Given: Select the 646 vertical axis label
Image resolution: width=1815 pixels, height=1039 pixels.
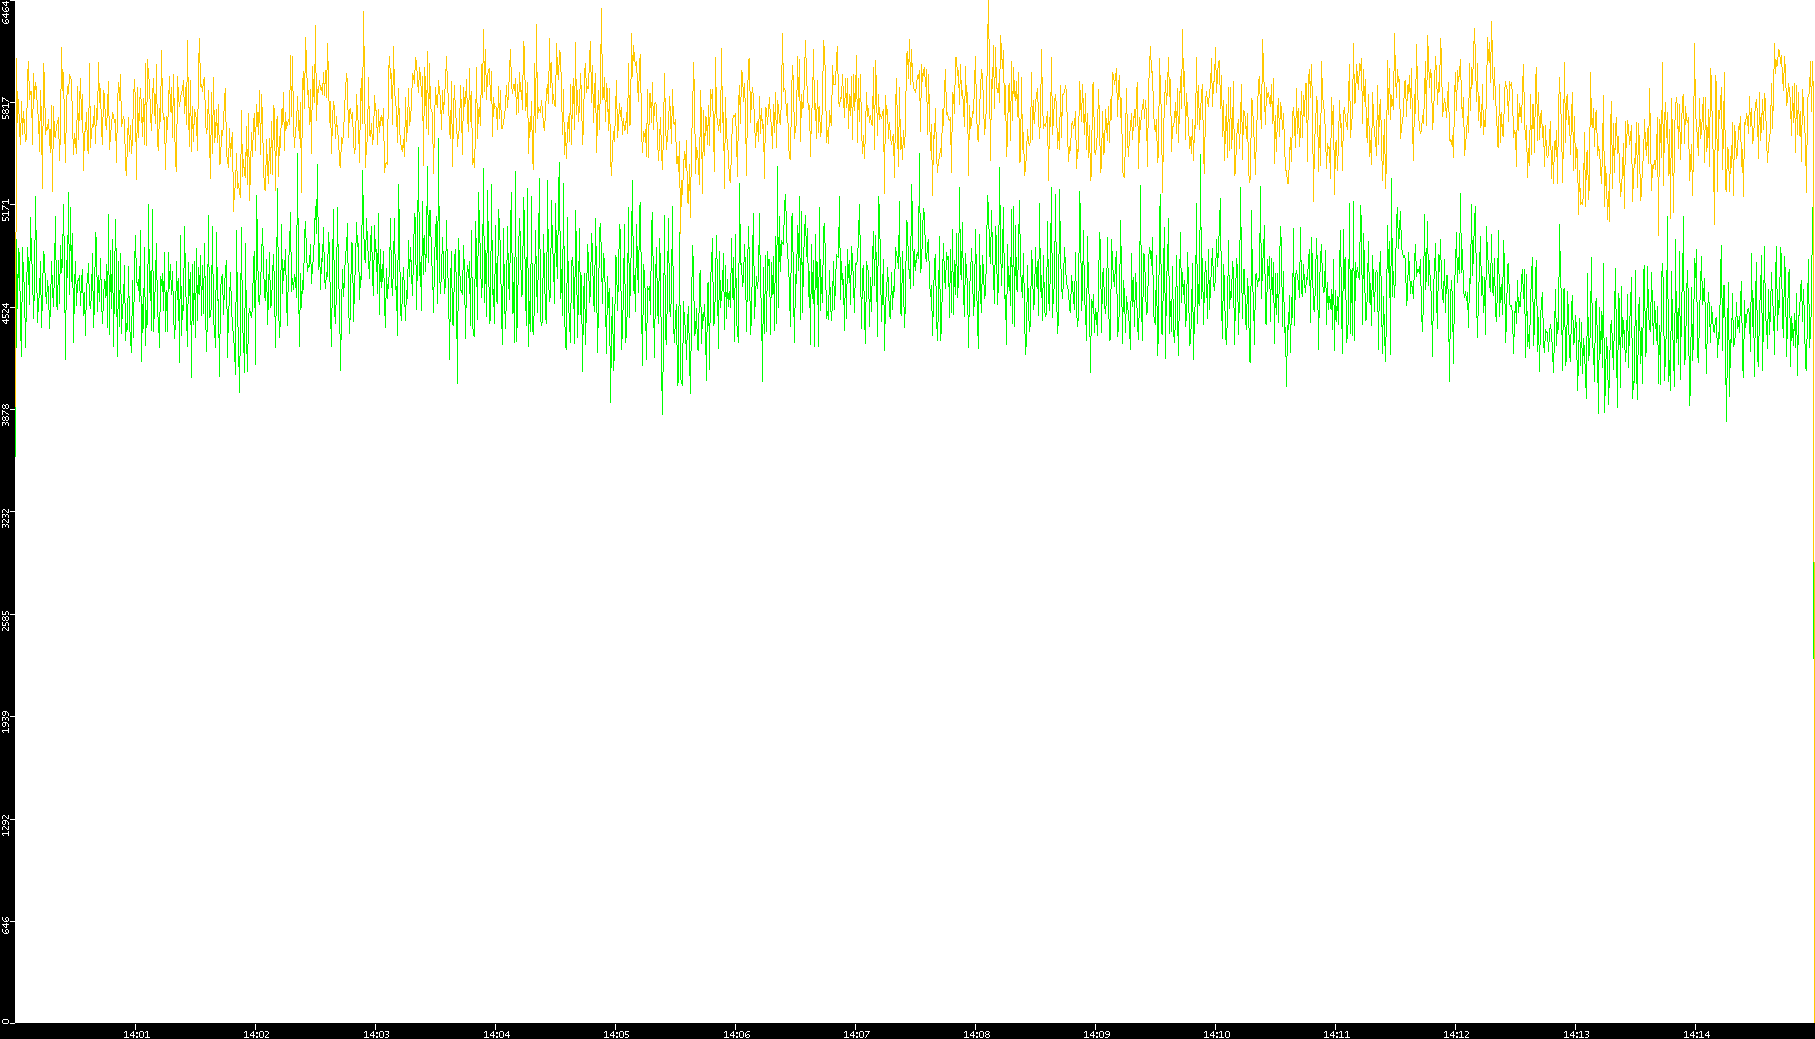Looking at the screenshot, I should click(7, 926).
